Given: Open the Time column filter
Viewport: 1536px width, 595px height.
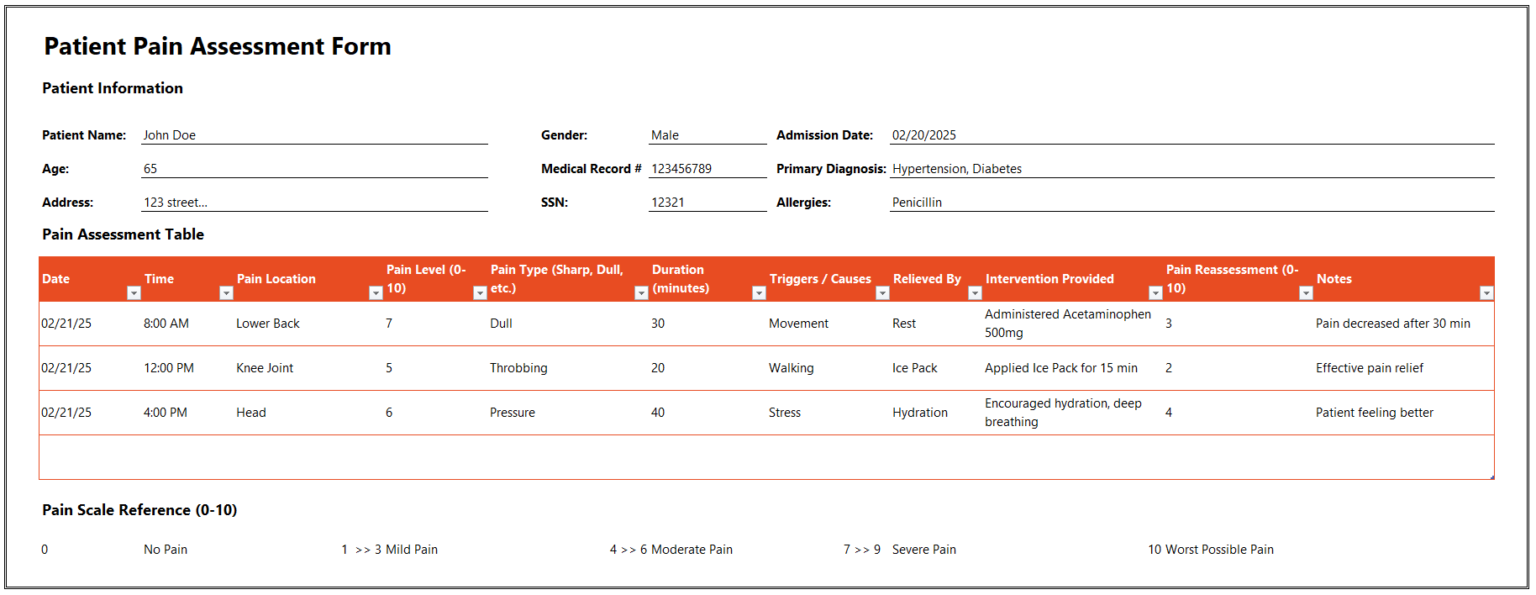Looking at the screenshot, I should click(x=226, y=293).
